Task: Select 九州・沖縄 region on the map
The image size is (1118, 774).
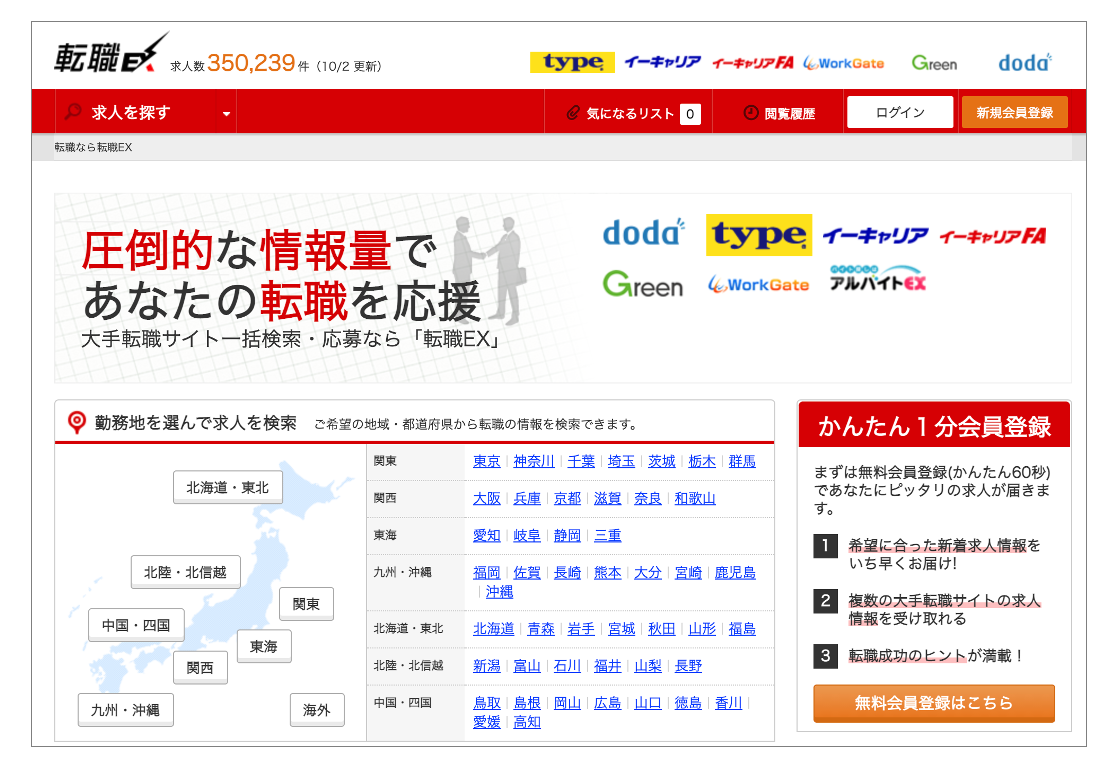Action: click(x=125, y=710)
